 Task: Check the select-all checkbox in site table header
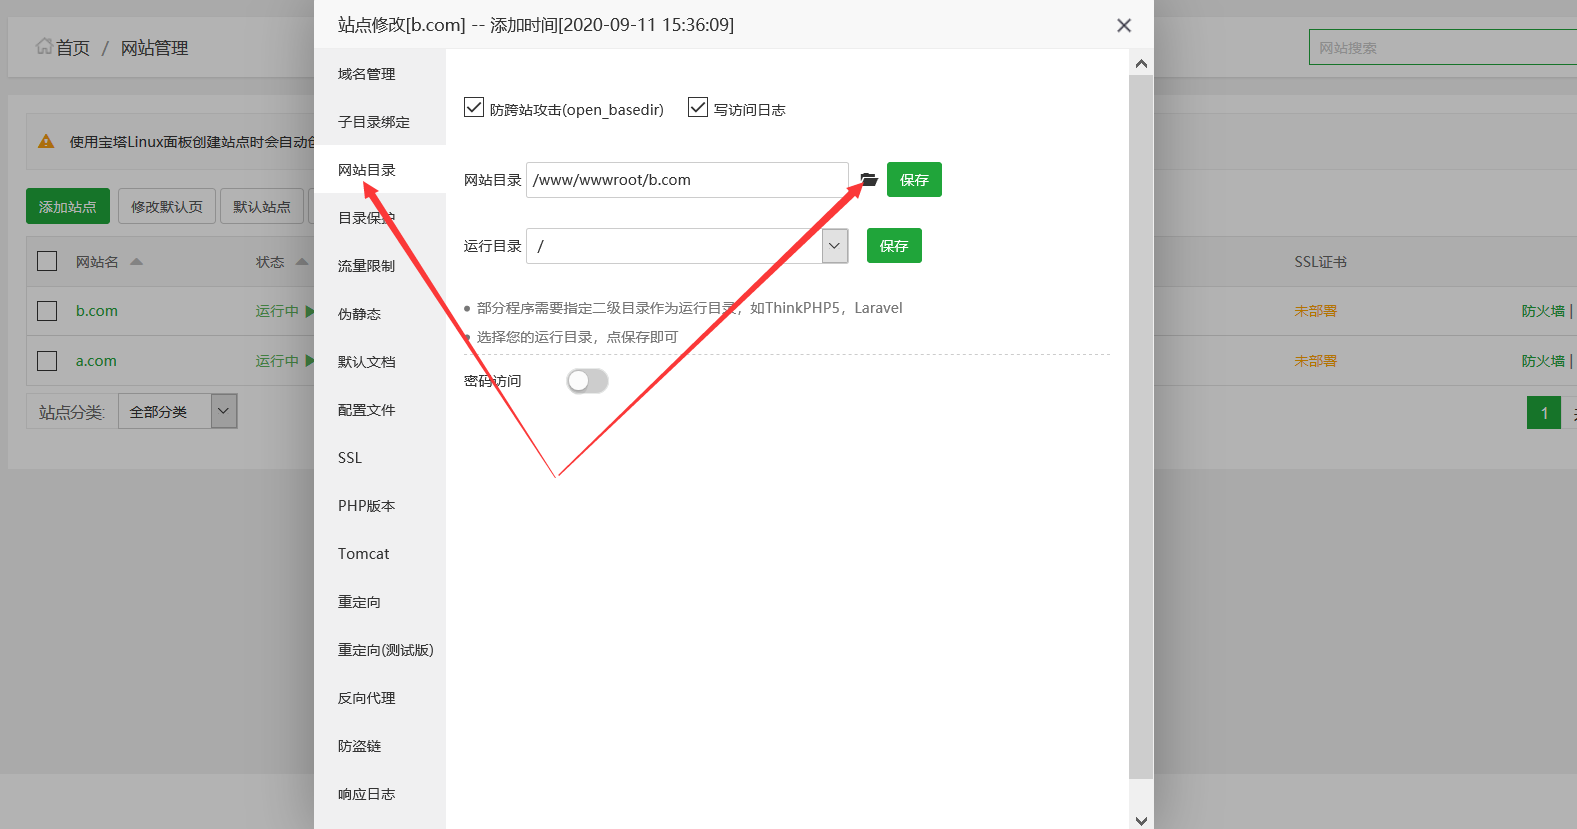click(47, 261)
